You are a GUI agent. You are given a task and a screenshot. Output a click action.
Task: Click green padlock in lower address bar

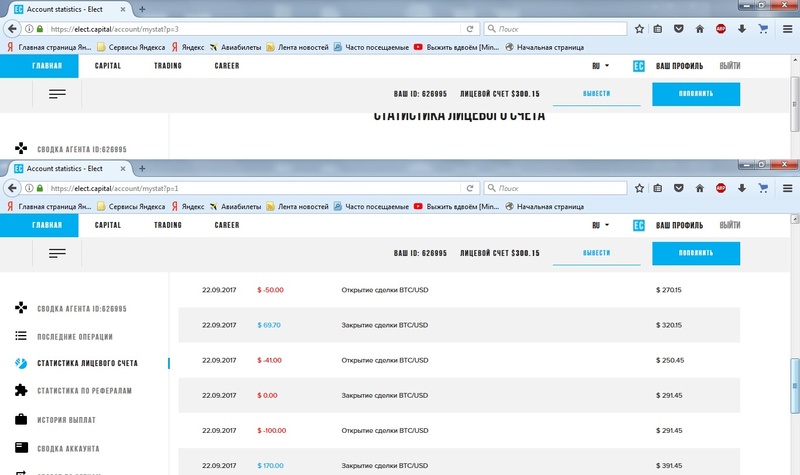point(40,188)
